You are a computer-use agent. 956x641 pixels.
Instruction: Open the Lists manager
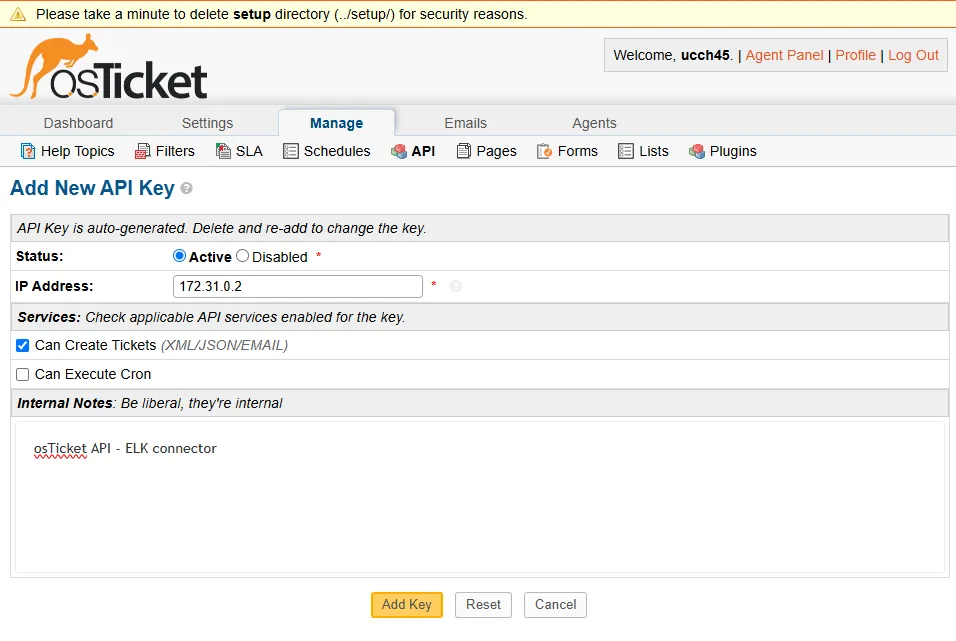pos(643,151)
